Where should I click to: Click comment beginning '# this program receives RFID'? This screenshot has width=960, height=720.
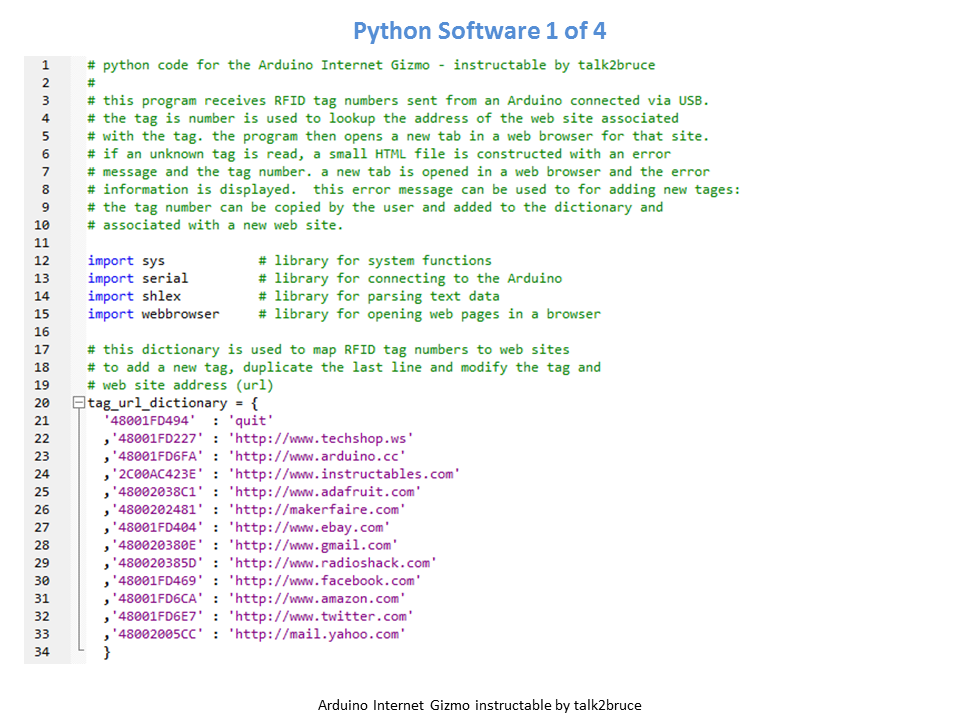pyautogui.click(x=398, y=100)
